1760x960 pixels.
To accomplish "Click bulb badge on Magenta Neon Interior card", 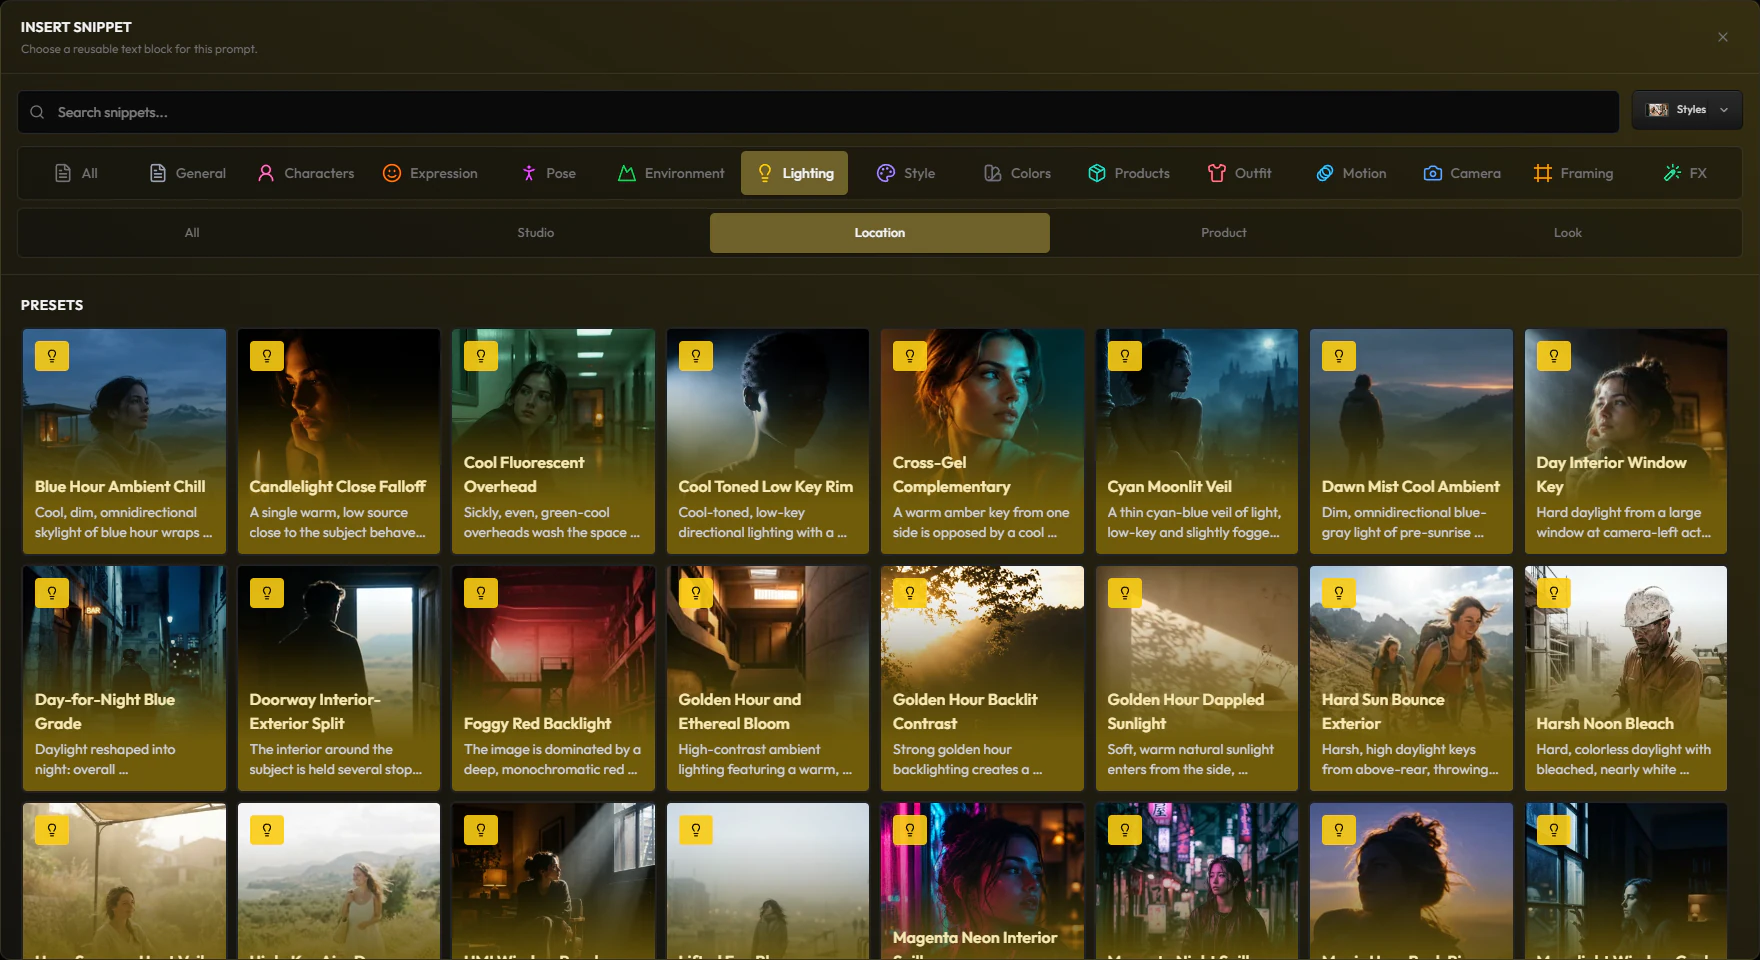I will click(910, 830).
